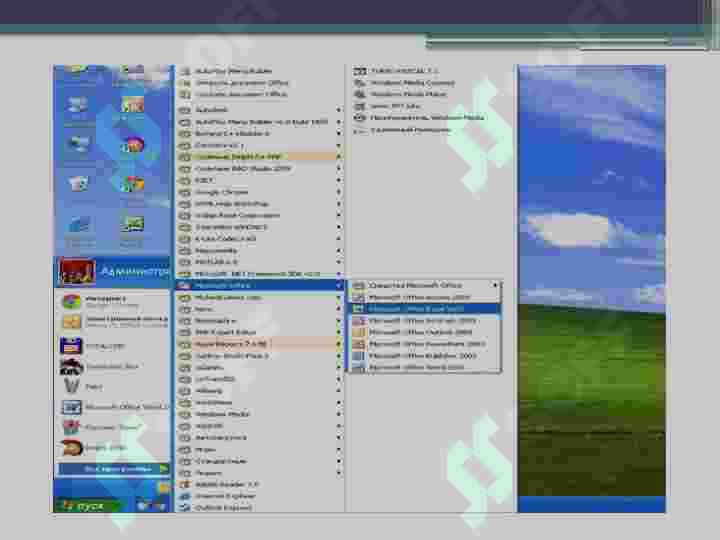This screenshot has height=540, width=720.
Task: Open the CodeGear RAD Studio 2009 folder
Action: (259, 169)
